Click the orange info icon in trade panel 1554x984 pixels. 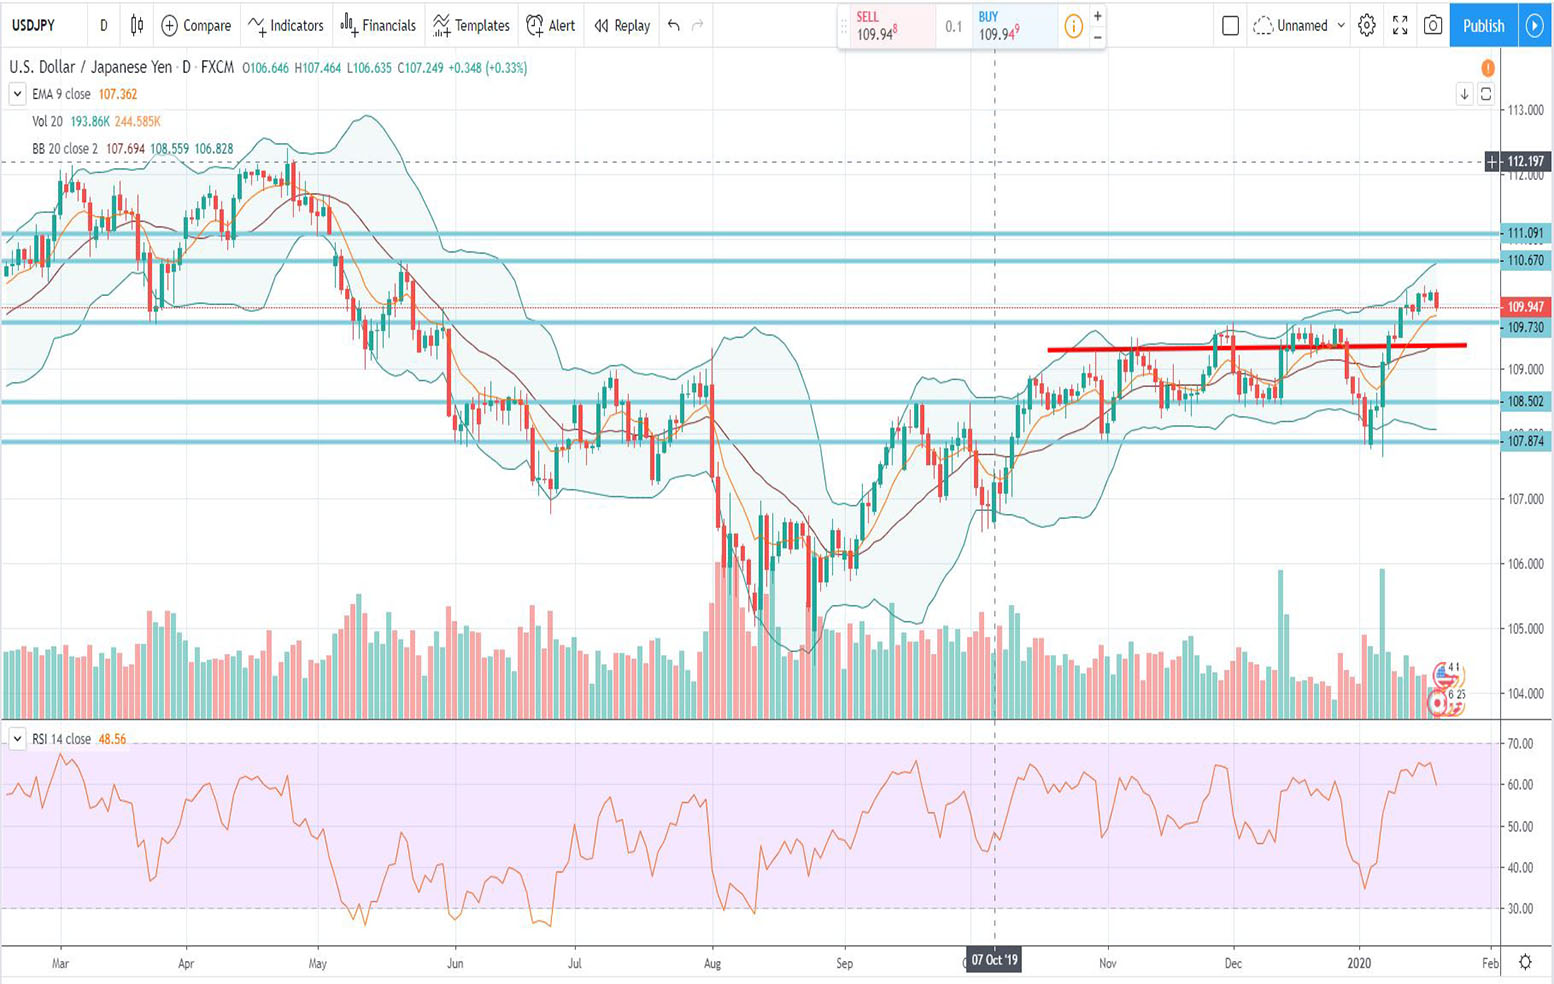[x=1073, y=27]
